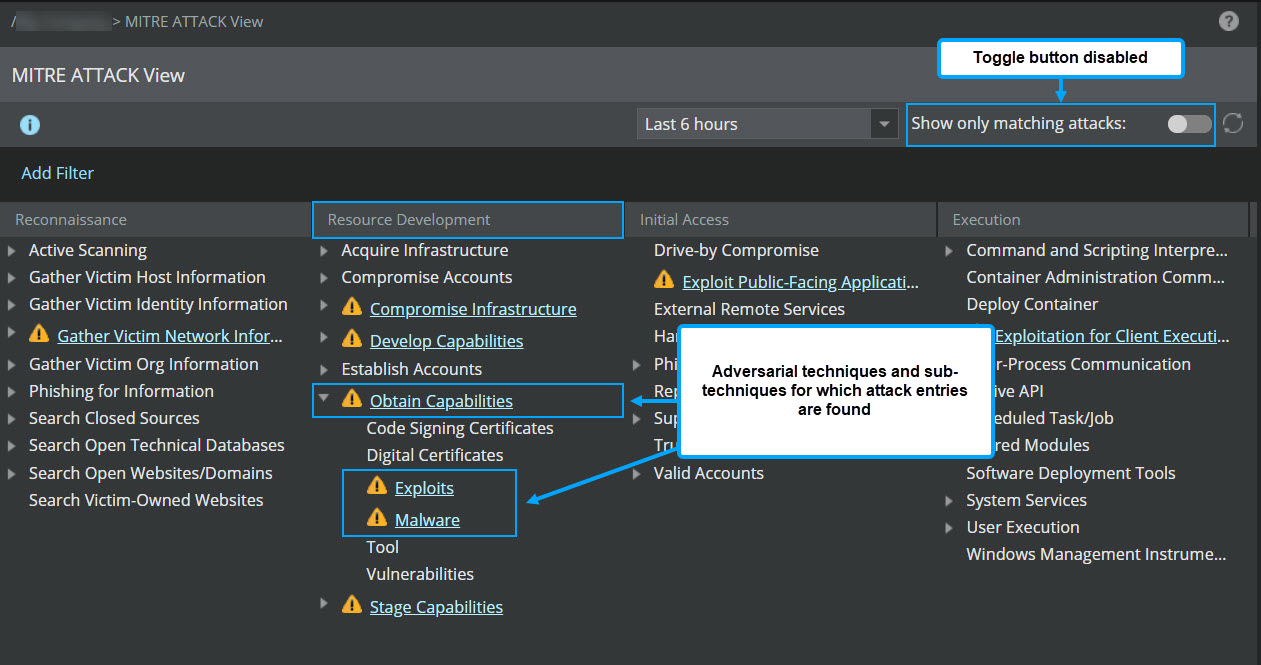Click the Add Filter link
Image resolution: width=1261 pixels, height=665 pixels.
point(58,173)
